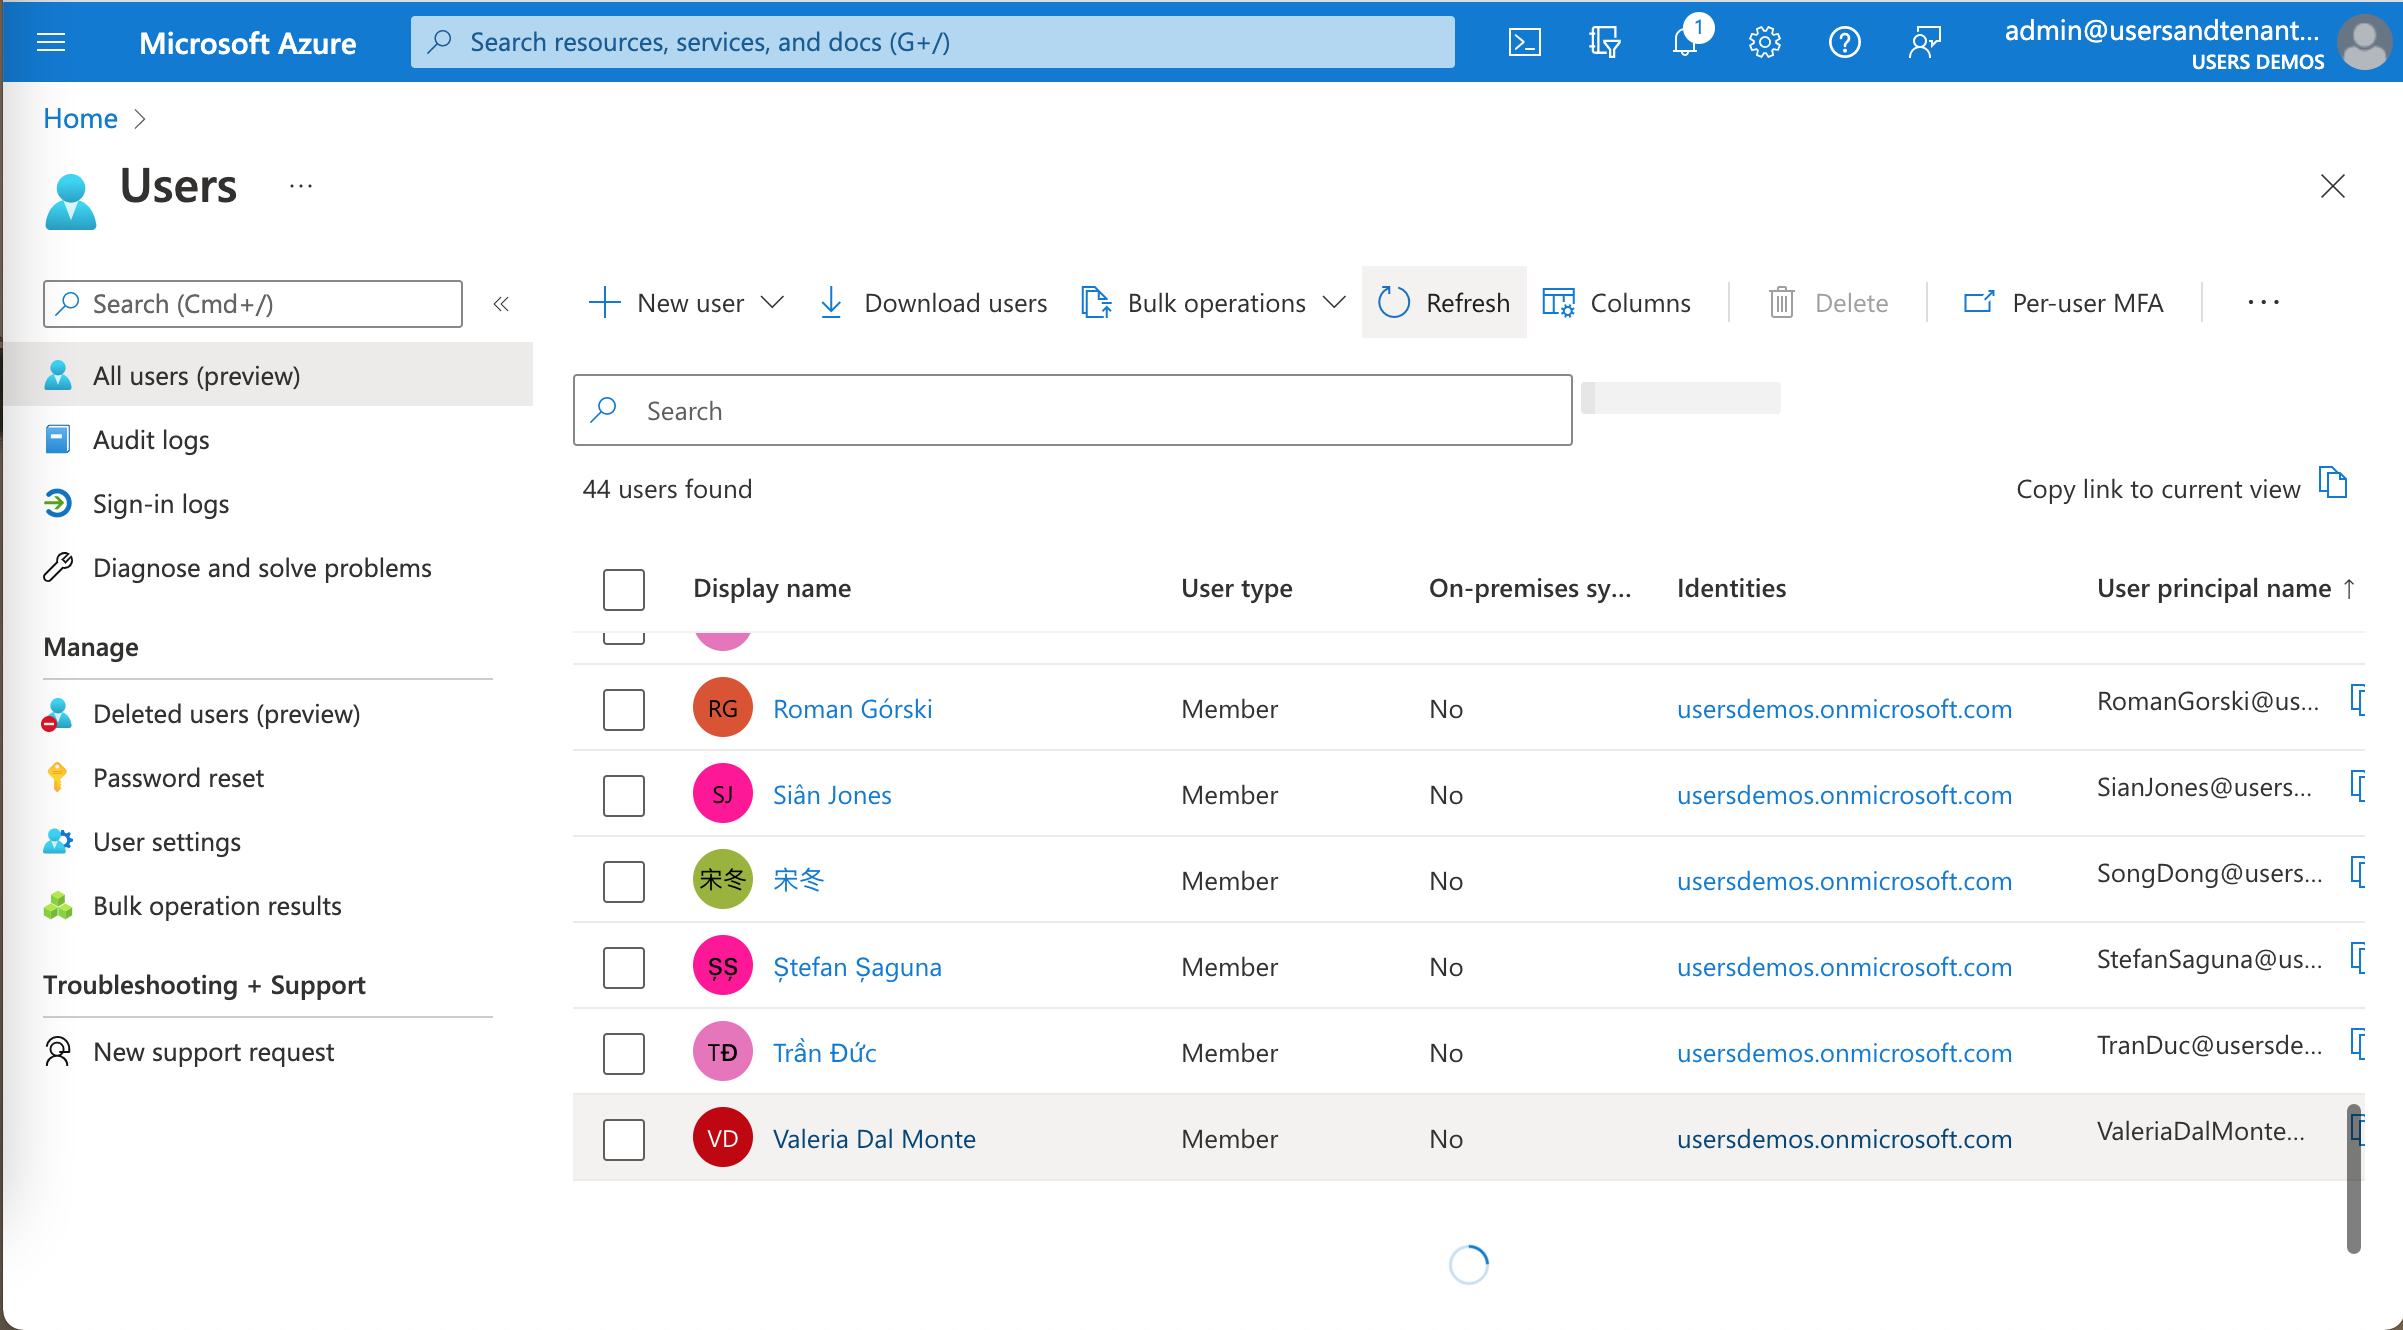Open 宋冬 user profile link

click(798, 880)
